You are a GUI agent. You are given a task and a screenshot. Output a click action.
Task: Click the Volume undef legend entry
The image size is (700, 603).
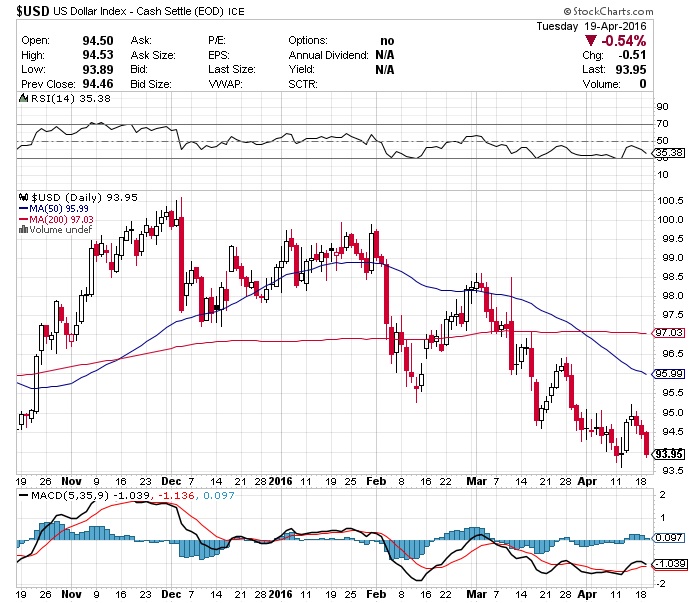tap(60, 229)
